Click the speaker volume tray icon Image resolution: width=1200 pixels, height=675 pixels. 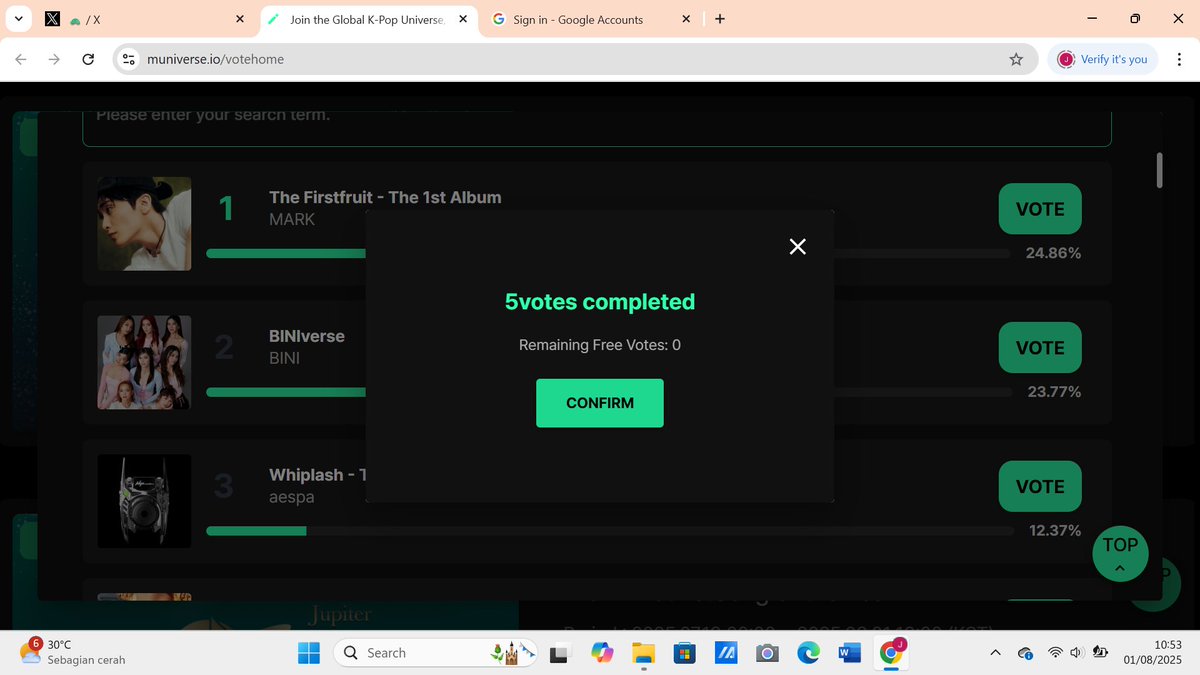click(1076, 653)
